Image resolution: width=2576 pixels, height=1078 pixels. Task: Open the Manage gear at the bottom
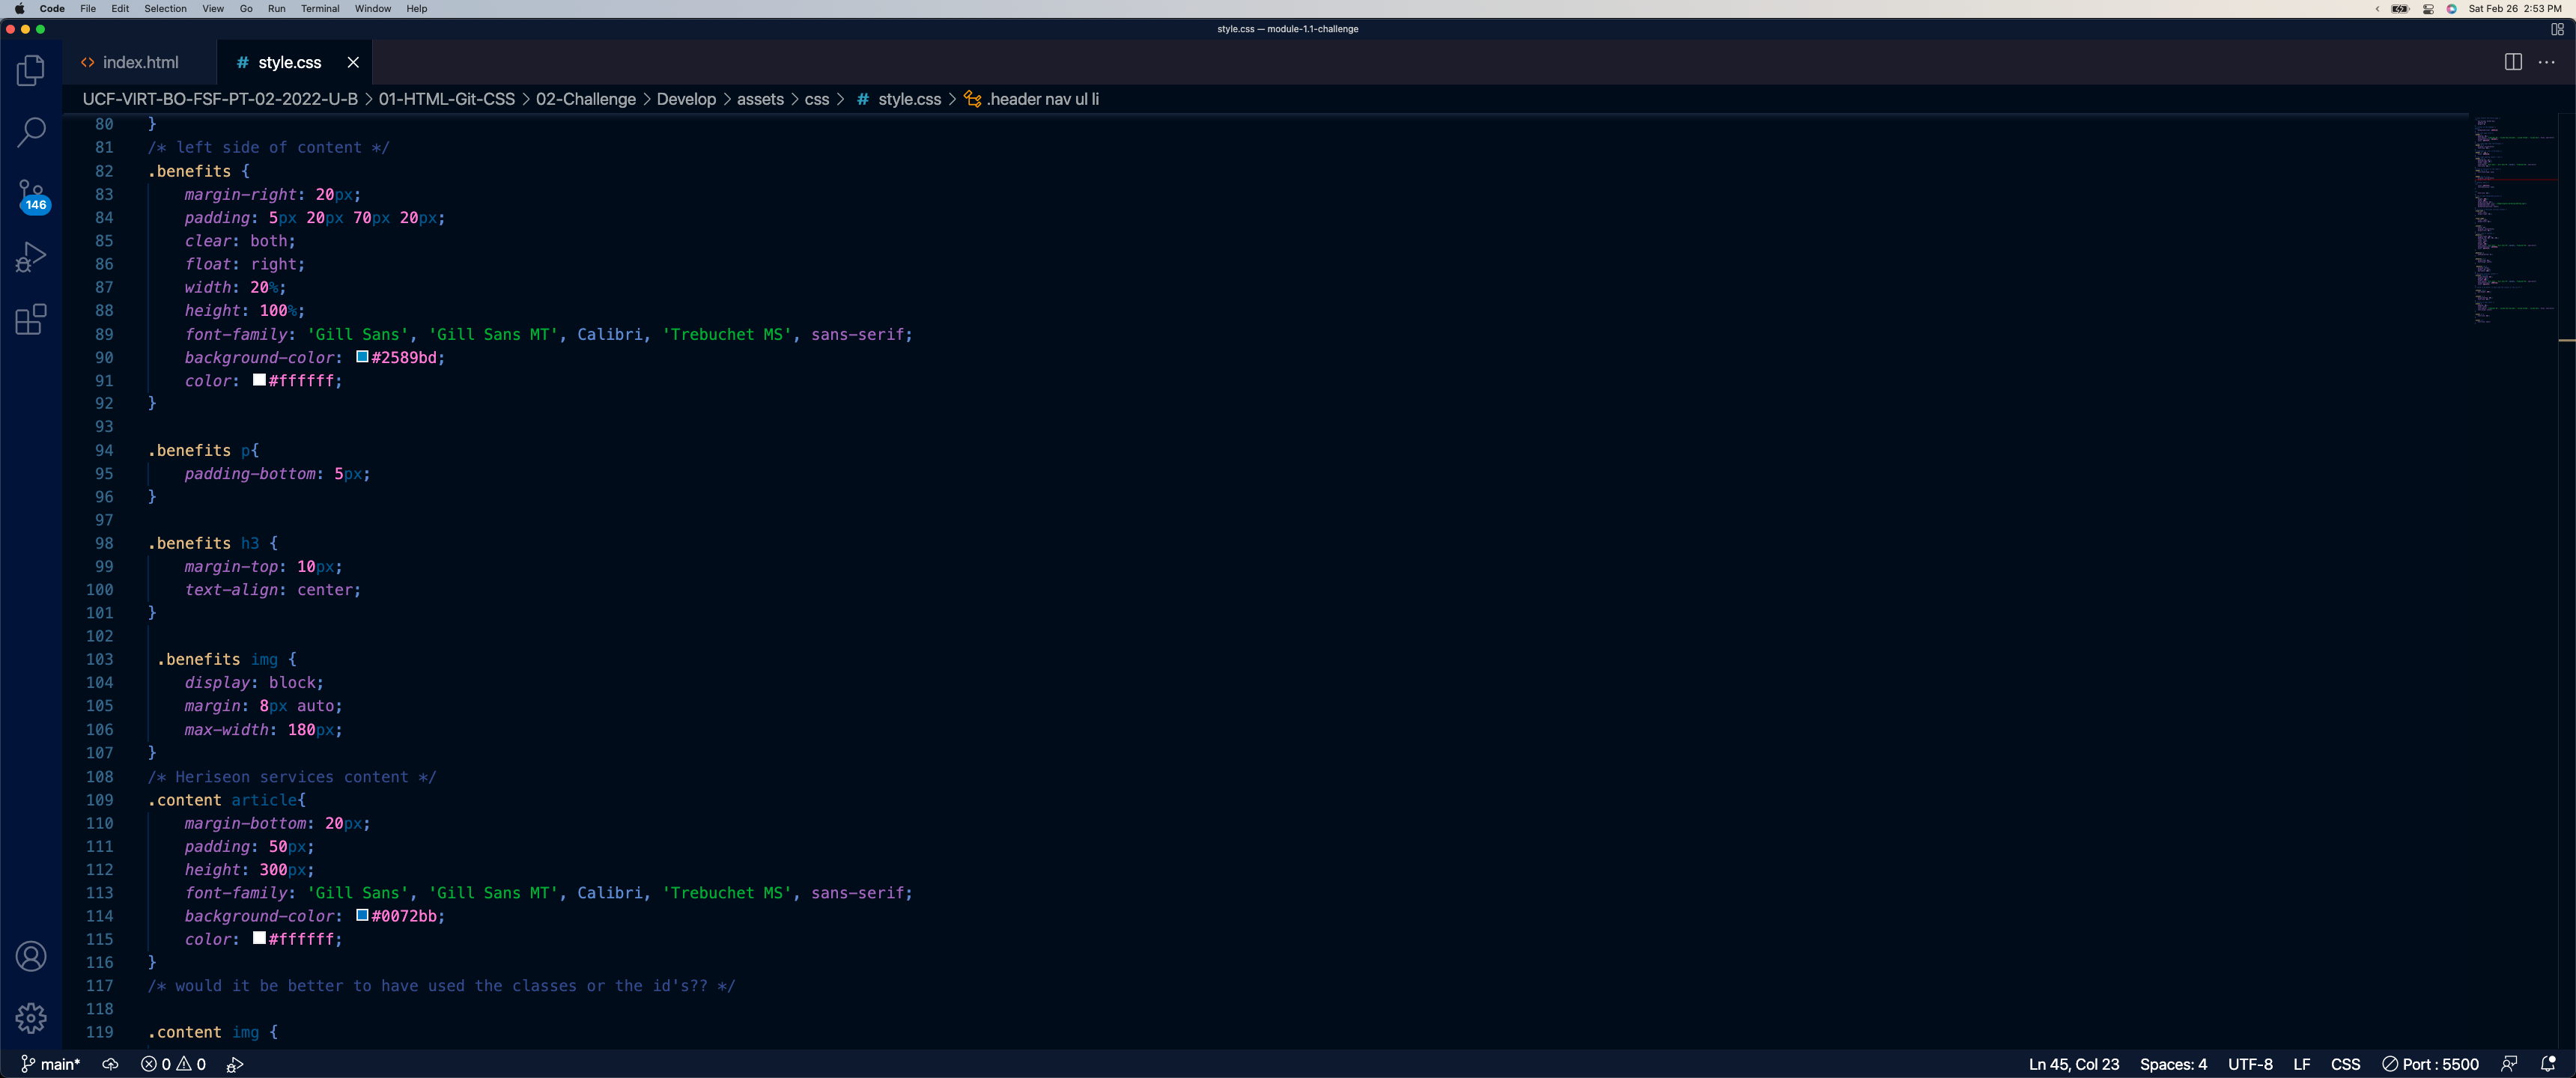click(31, 1017)
